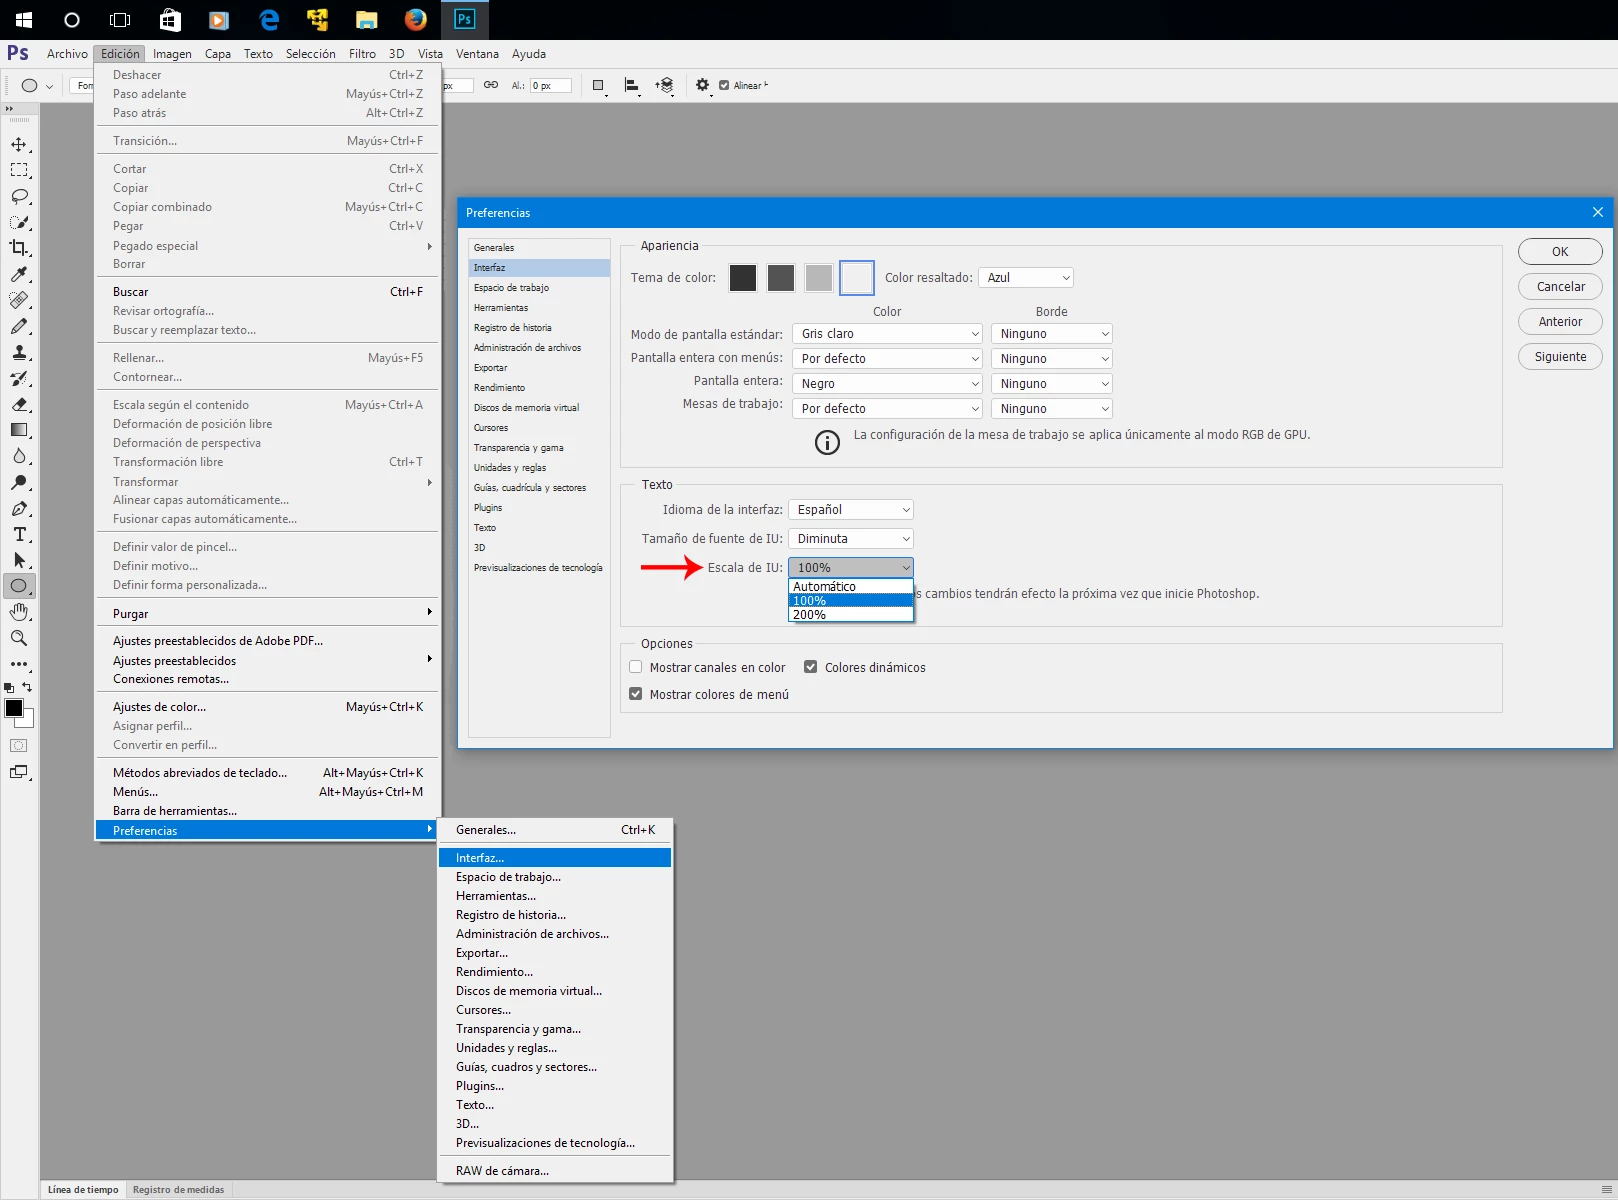Open Firefox from the taskbar
Screen dimensions: 1618x1200
[x=416, y=20]
